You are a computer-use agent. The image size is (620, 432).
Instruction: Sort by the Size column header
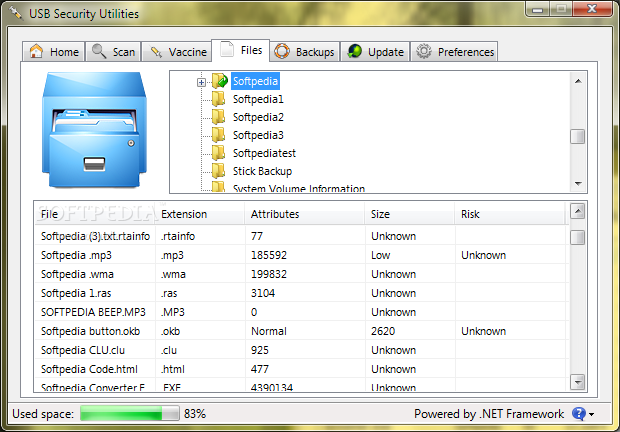[x=409, y=214]
